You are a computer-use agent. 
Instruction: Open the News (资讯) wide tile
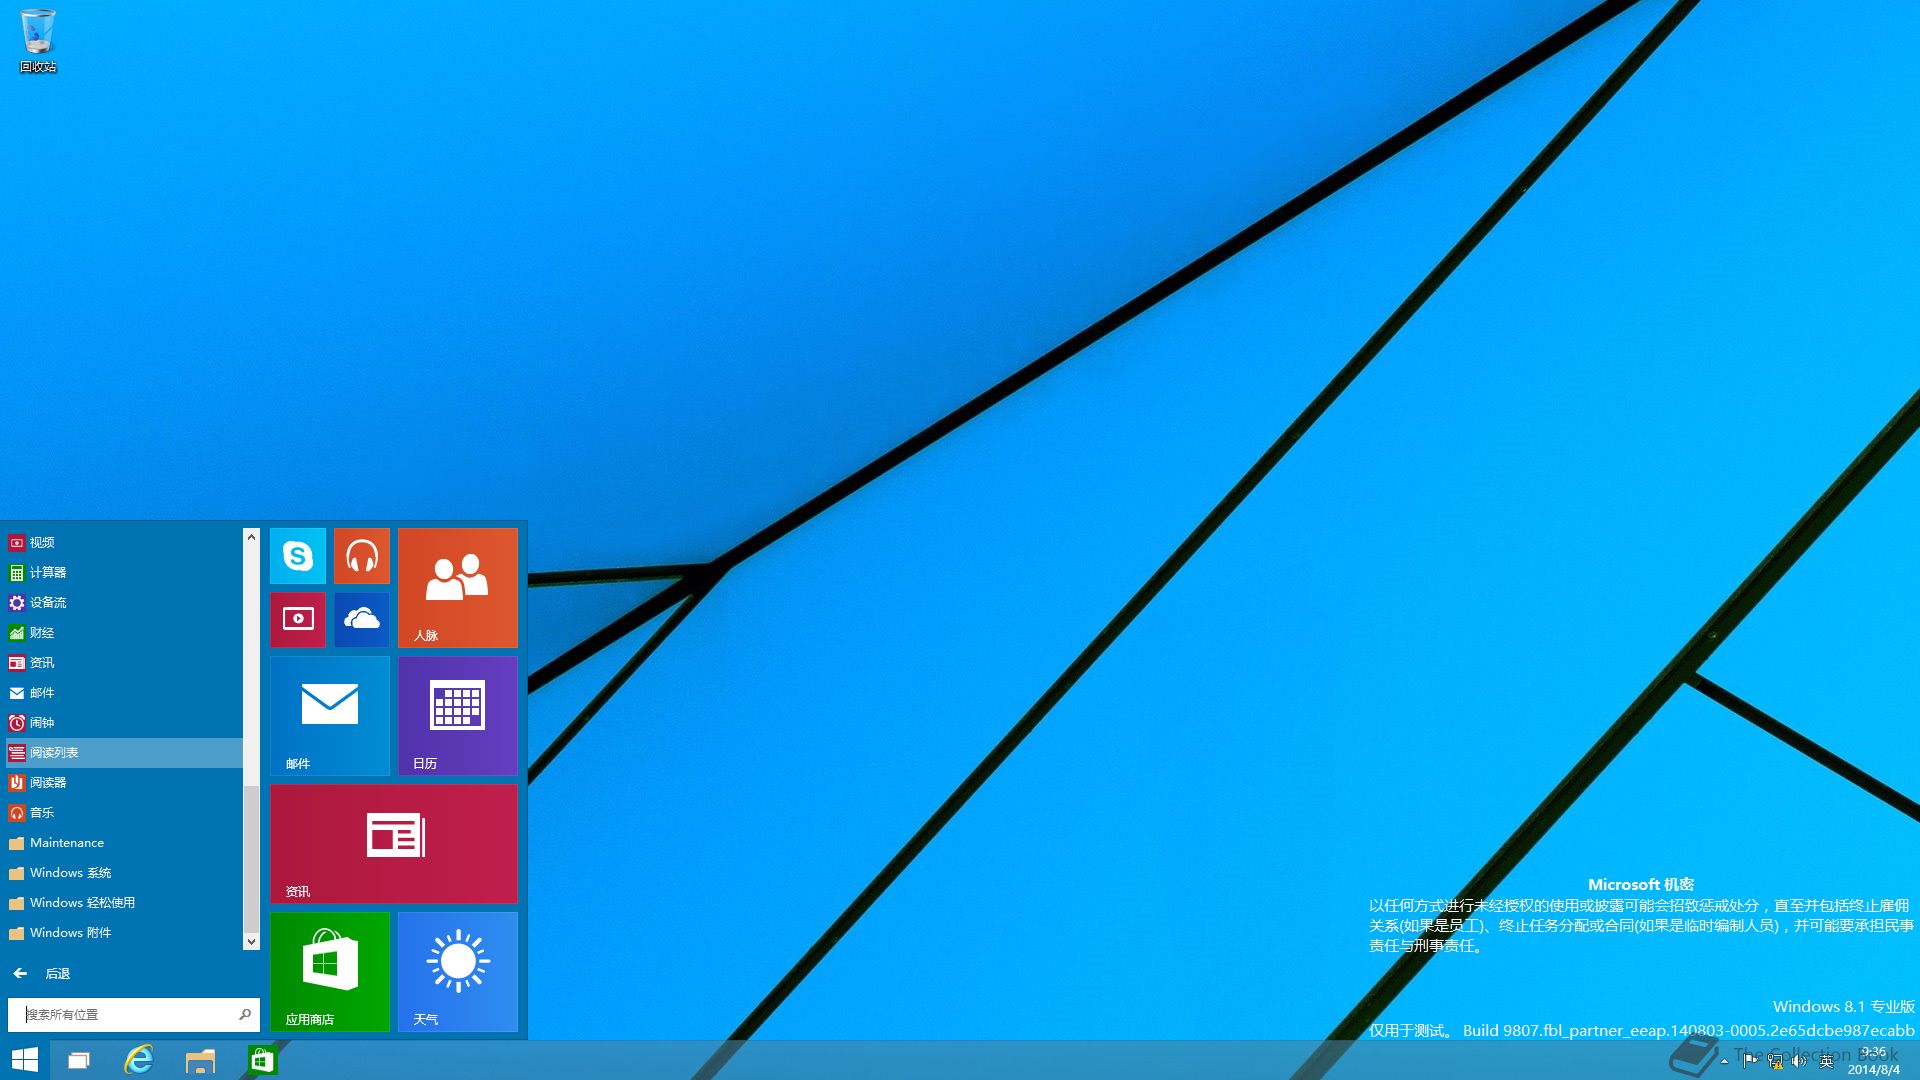394,844
